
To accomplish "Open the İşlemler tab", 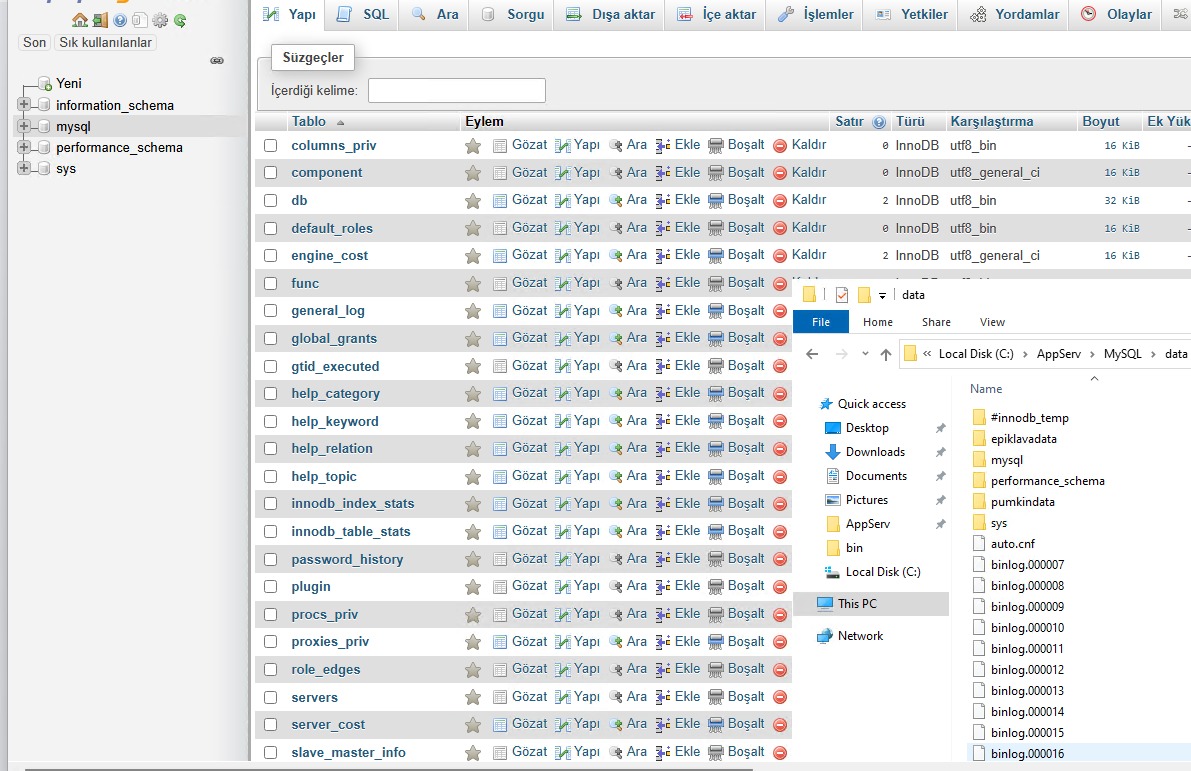I will [816, 14].
